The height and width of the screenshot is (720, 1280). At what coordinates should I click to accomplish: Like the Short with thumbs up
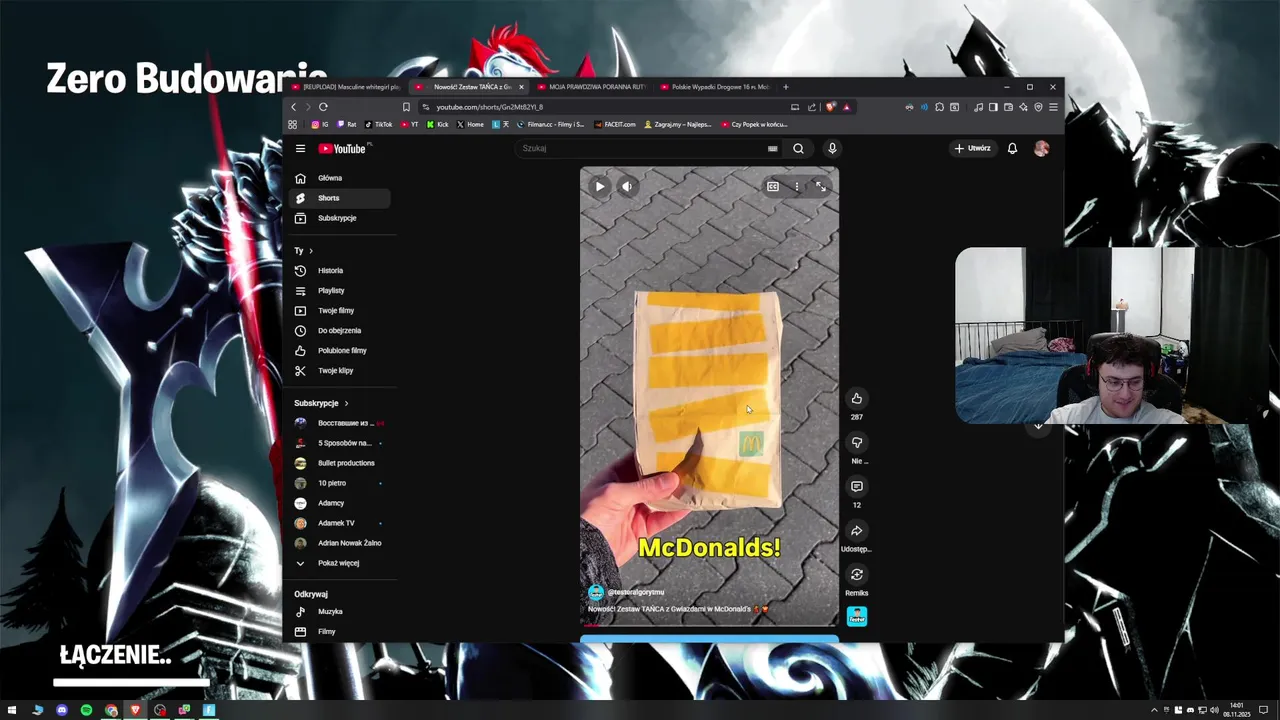856,398
